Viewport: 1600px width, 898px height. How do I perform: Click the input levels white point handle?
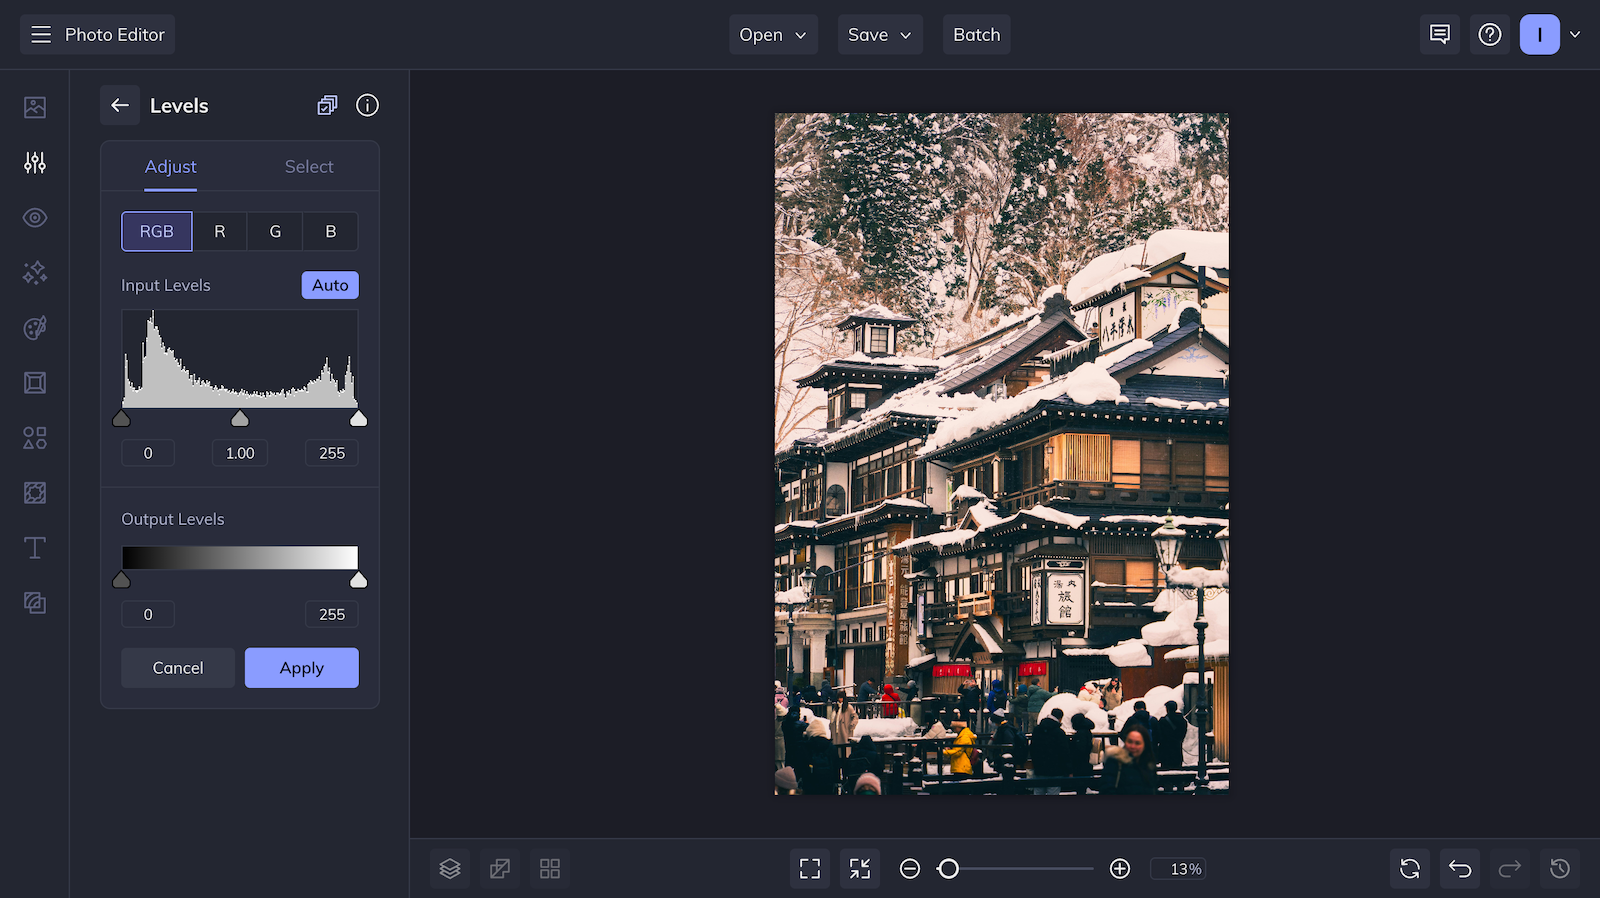[x=358, y=418]
